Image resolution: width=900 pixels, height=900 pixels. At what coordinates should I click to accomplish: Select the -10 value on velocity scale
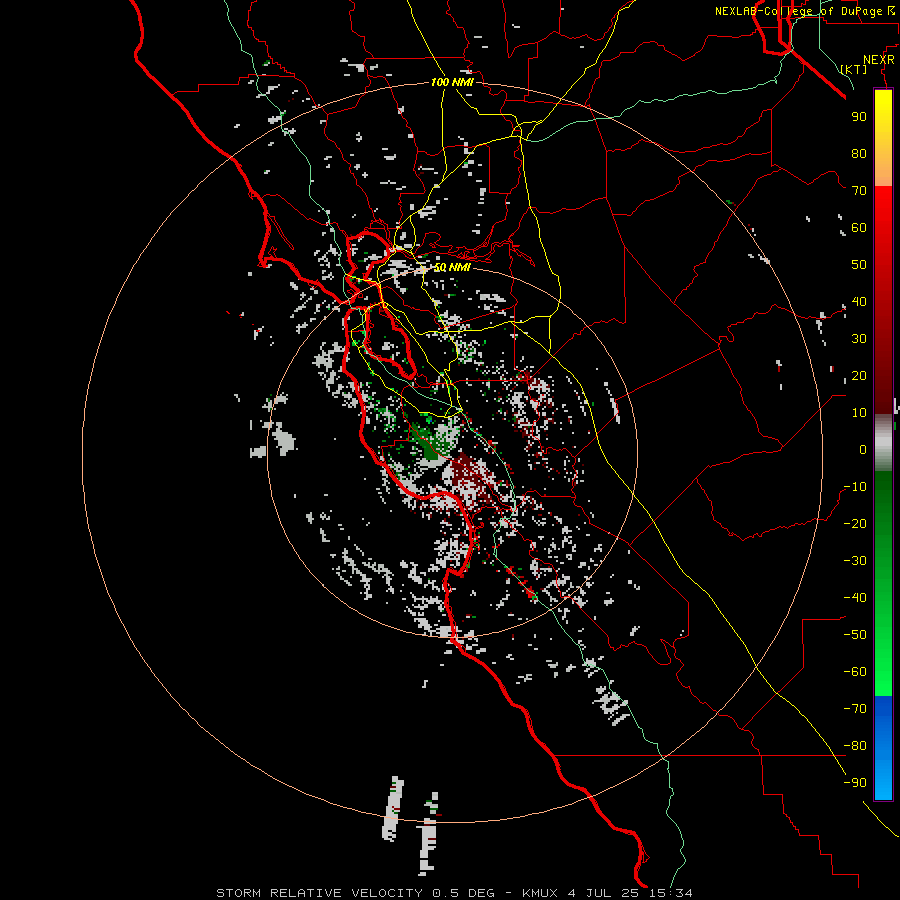(x=855, y=487)
